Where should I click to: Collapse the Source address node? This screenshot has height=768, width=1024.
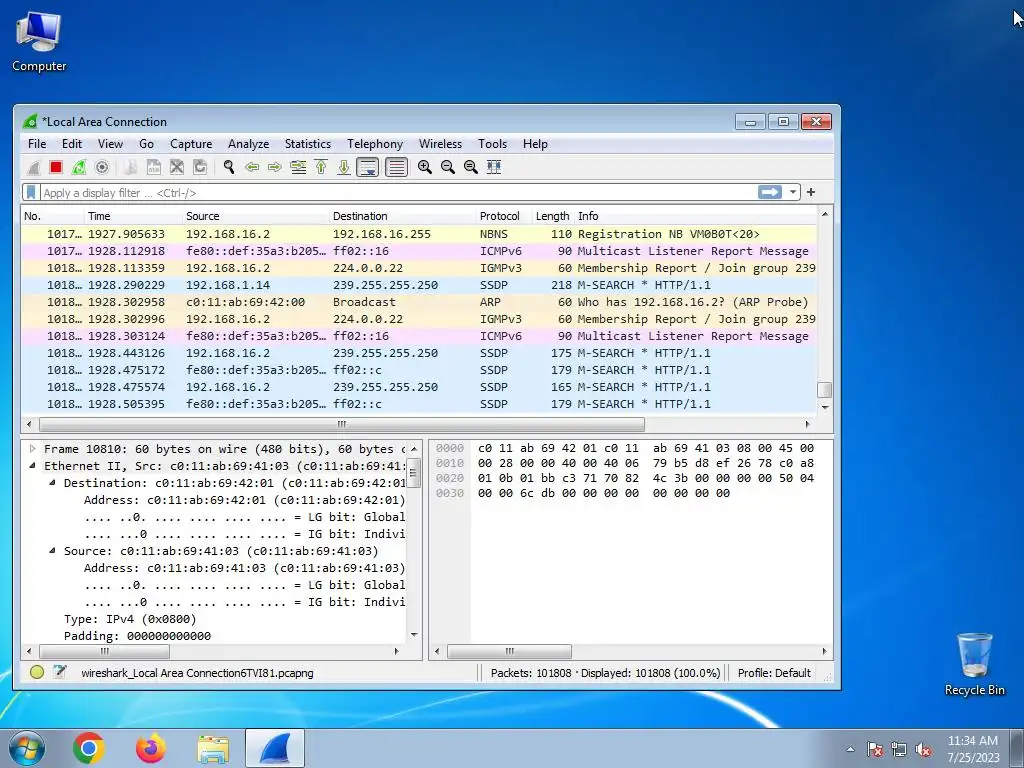pyautogui.click(x=52, y=551)
